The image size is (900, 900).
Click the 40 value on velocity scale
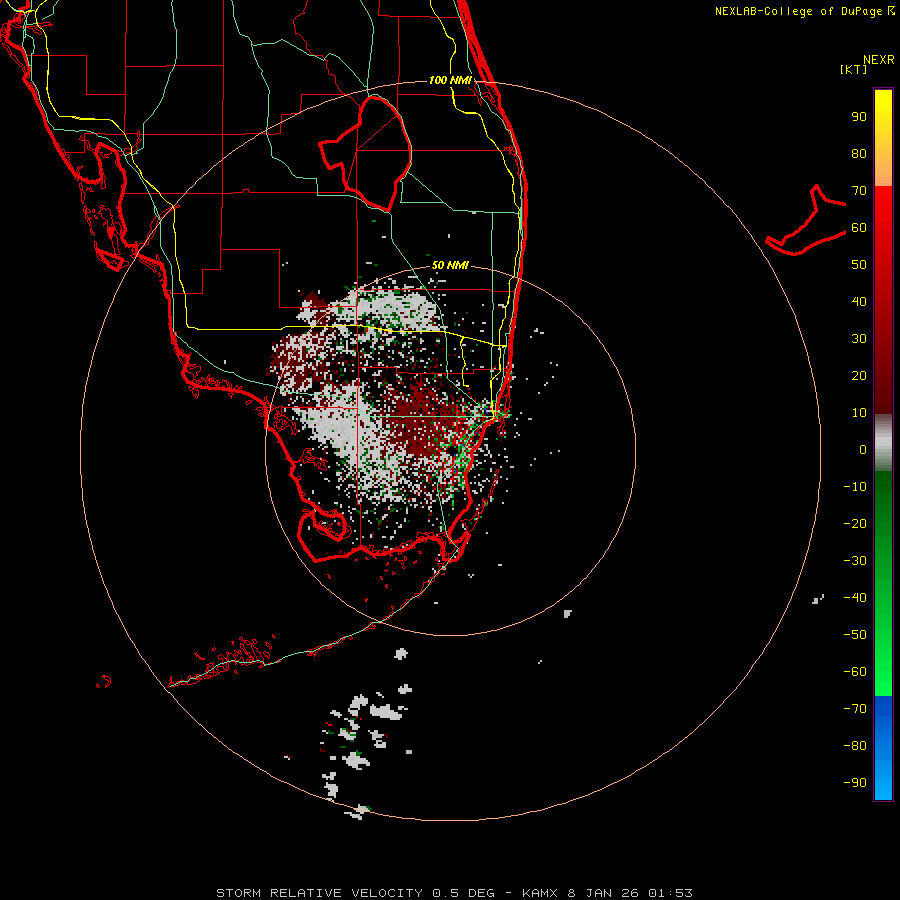point(859,301)
